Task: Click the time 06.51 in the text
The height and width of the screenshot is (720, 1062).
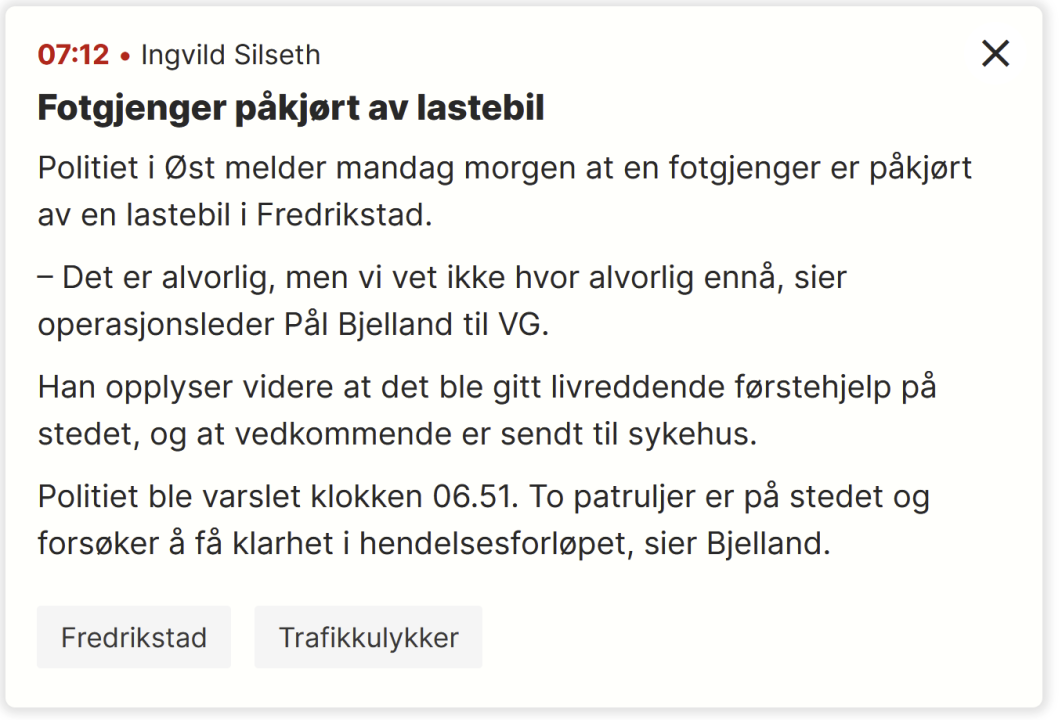Action: [473, 497]
